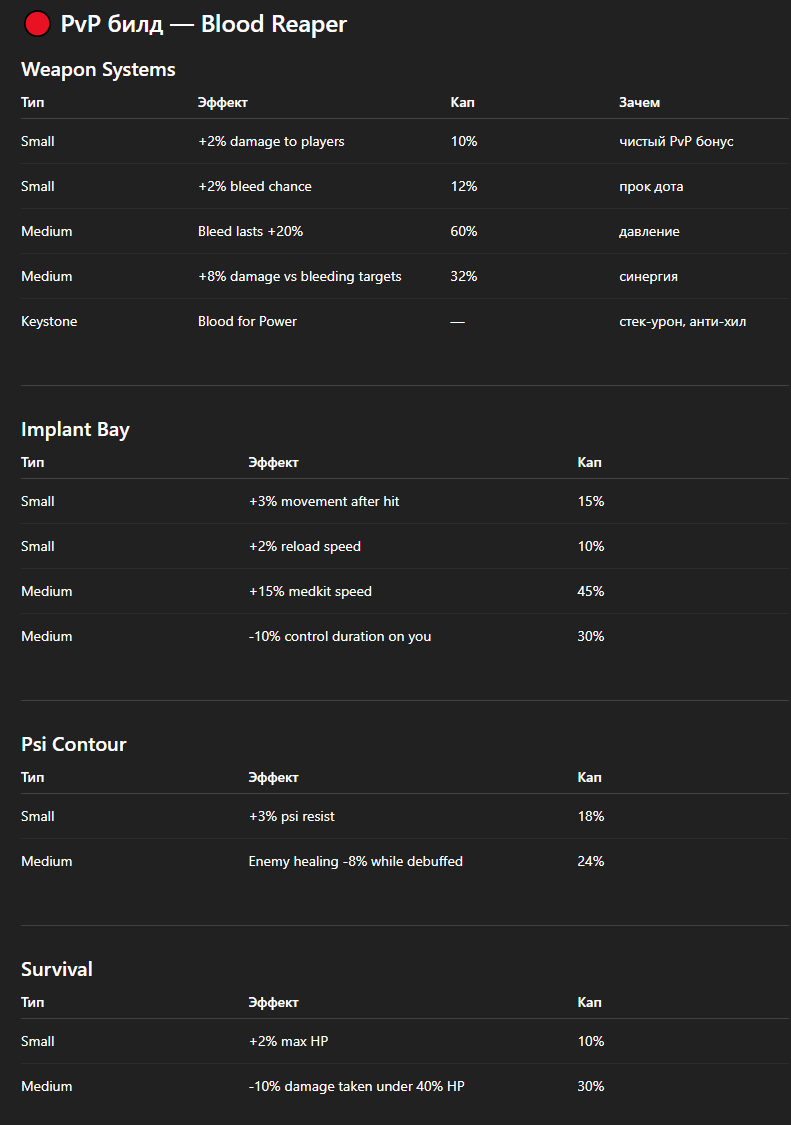Click the 'PvP билд — Blood Reaper' title
The height and width of the screenshot is (1125, 791).
click(x=203, y=24)
